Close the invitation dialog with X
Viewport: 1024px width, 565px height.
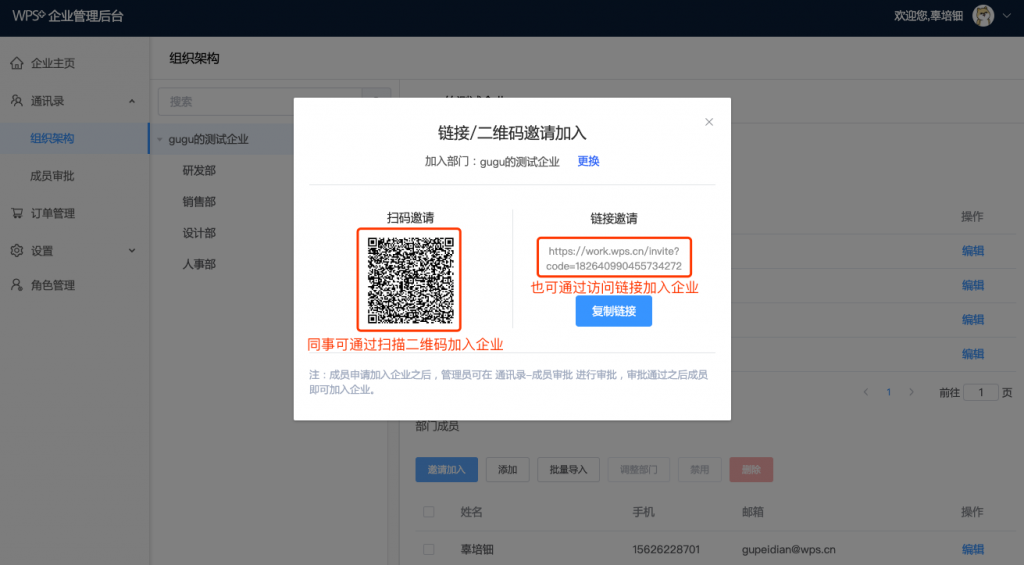pos(709,122)
